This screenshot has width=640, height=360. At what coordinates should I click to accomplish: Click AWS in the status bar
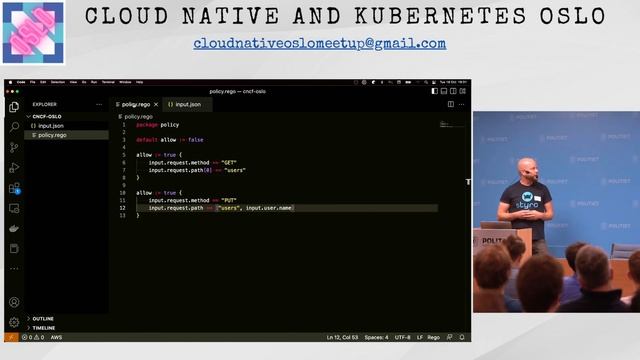coord(56,338)
